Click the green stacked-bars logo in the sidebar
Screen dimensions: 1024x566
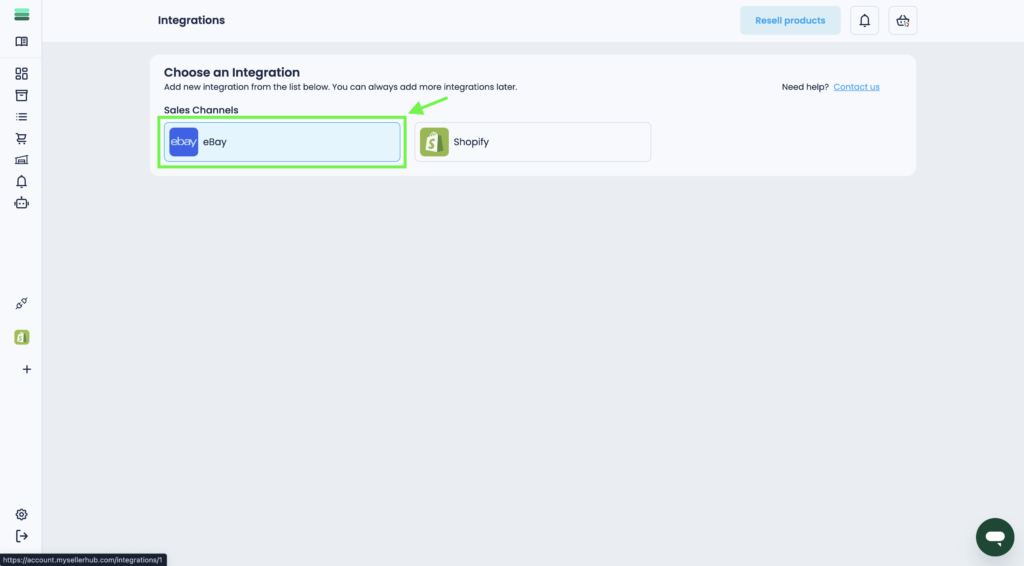(21, 15)
